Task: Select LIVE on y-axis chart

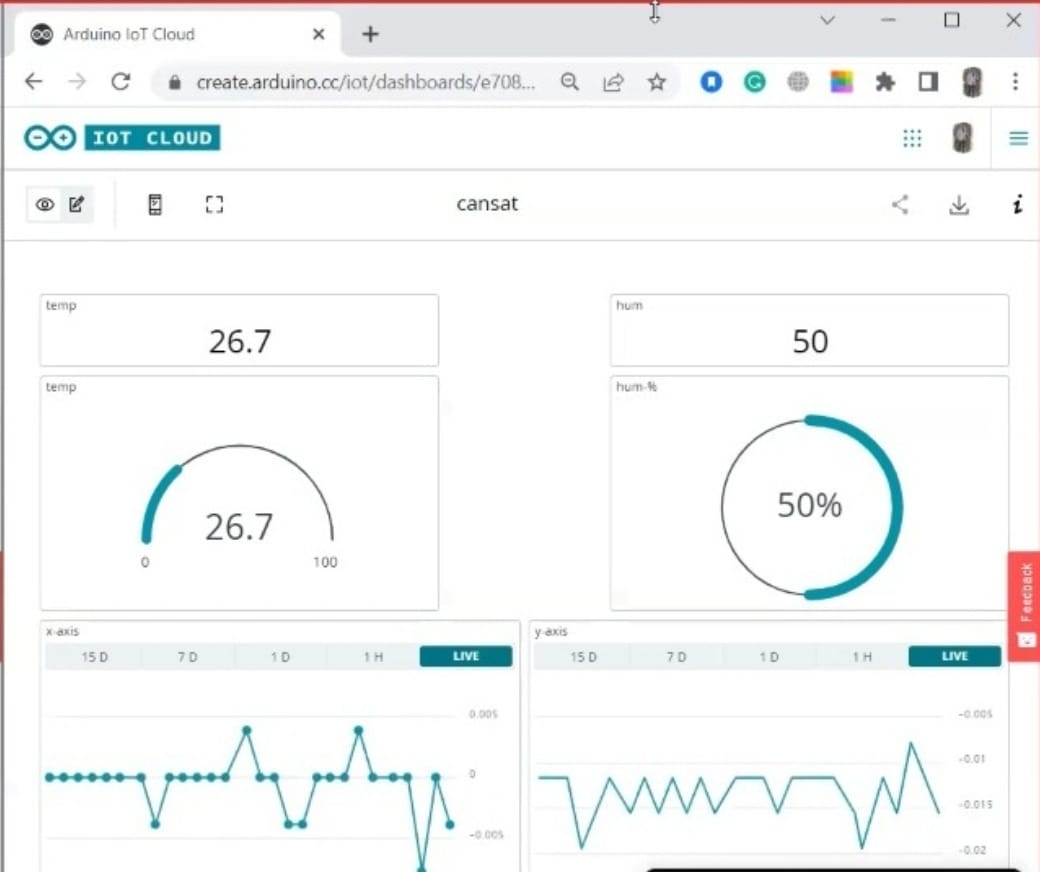Action: pyautogui.click(x=954, y=656)
